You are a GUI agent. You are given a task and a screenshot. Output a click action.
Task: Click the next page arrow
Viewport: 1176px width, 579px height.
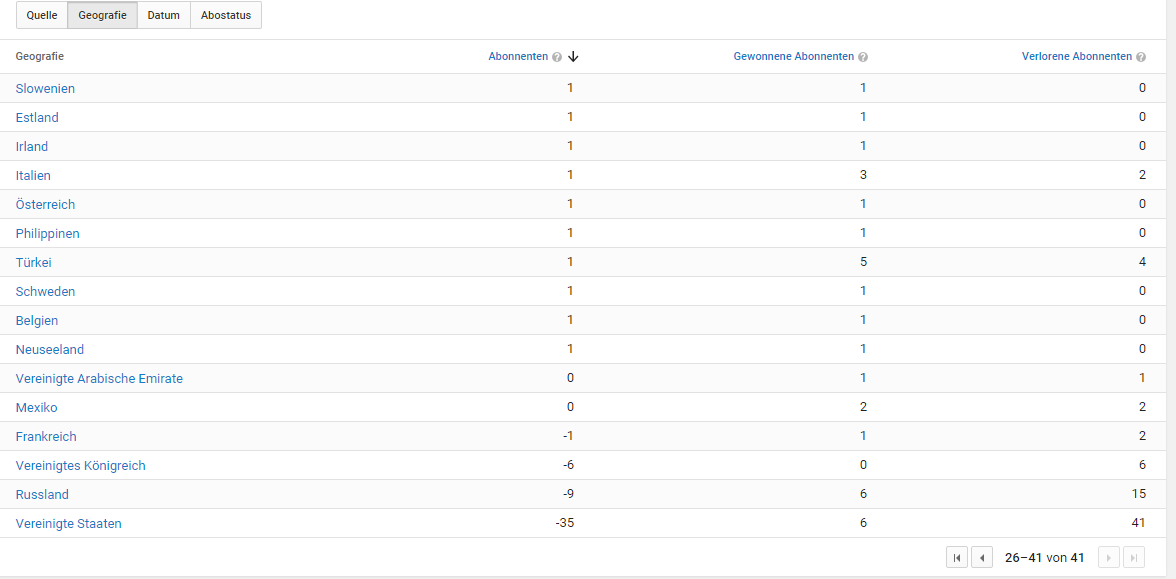coord(1108,558)
